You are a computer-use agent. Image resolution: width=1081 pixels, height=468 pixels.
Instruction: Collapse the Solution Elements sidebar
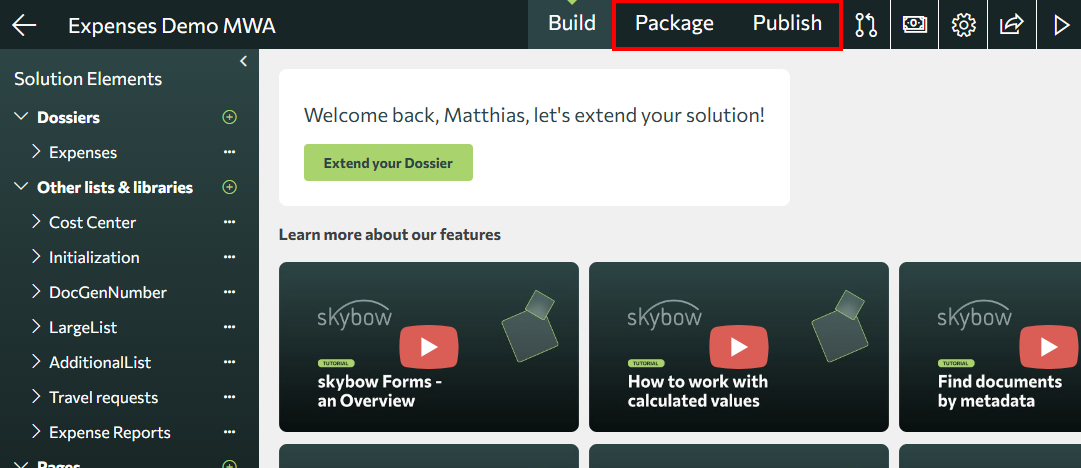(243, 63)
